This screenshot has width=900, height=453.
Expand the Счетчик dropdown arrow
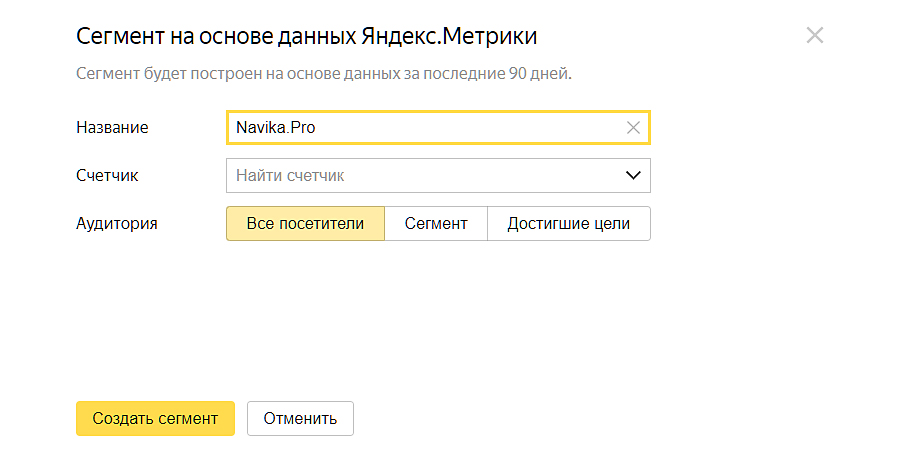(632, 175)
